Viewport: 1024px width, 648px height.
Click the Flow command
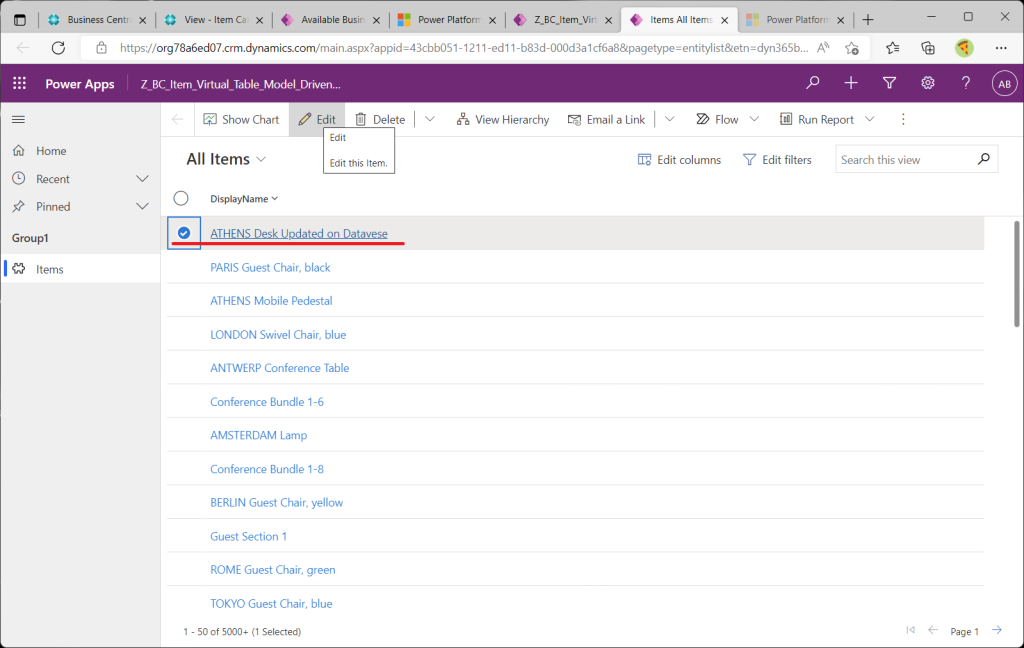point(717,120)
